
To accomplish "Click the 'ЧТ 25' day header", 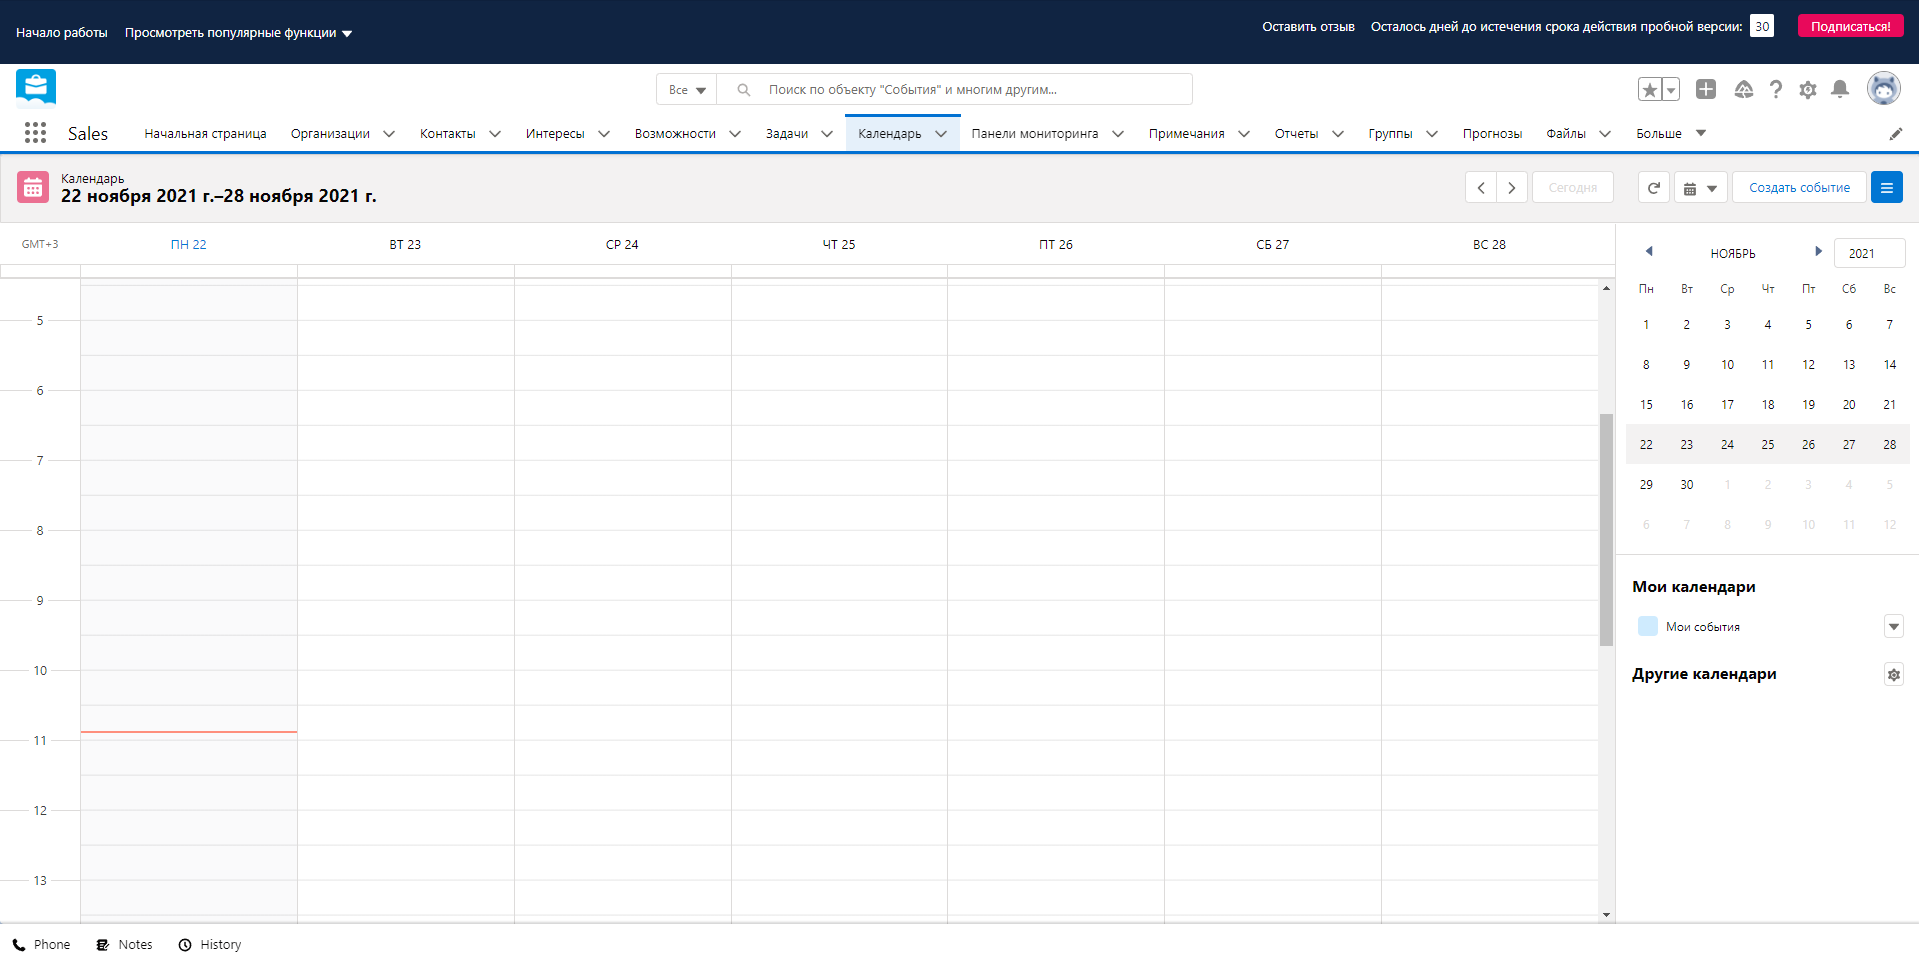I will coord(839,245).
